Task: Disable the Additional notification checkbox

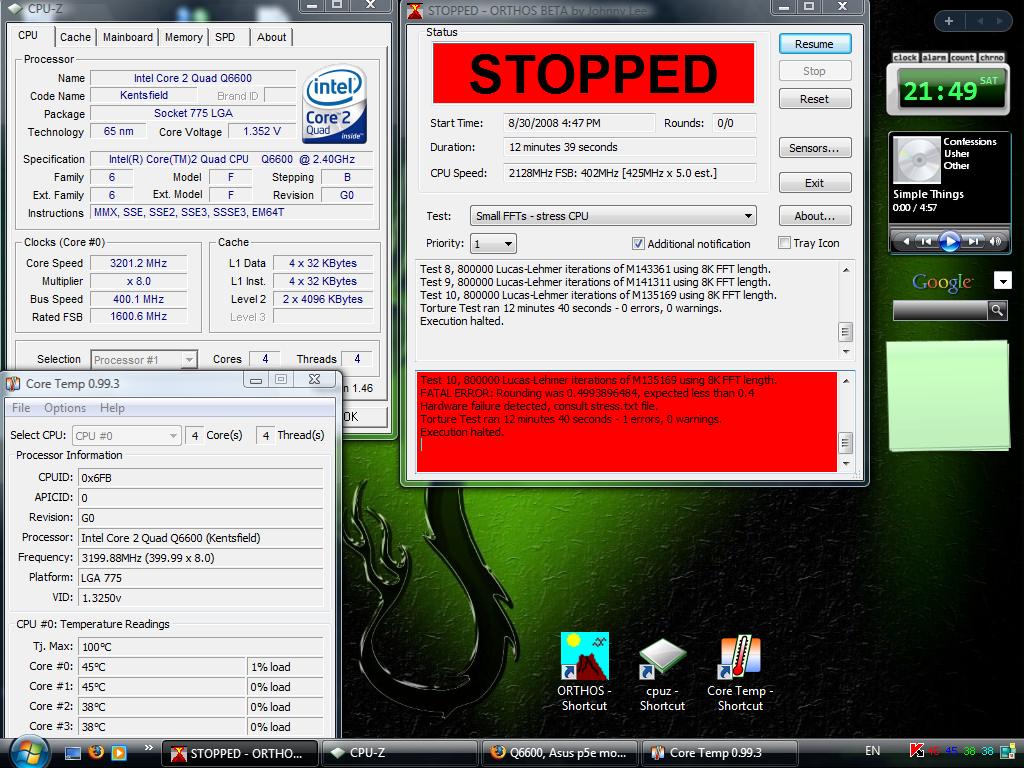Action: point(638,244)
